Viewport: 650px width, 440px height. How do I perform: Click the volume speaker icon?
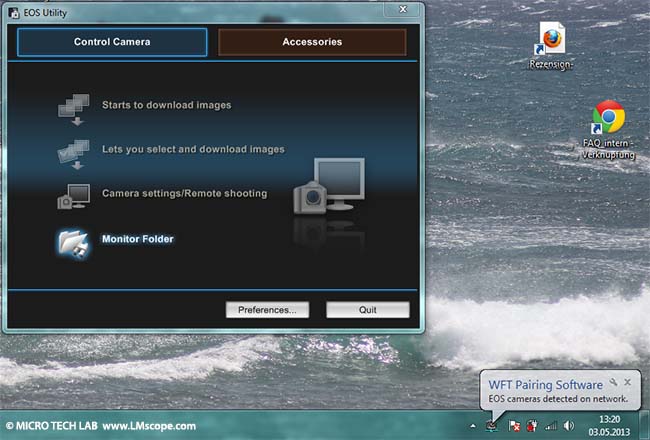(x=568, y=425)
